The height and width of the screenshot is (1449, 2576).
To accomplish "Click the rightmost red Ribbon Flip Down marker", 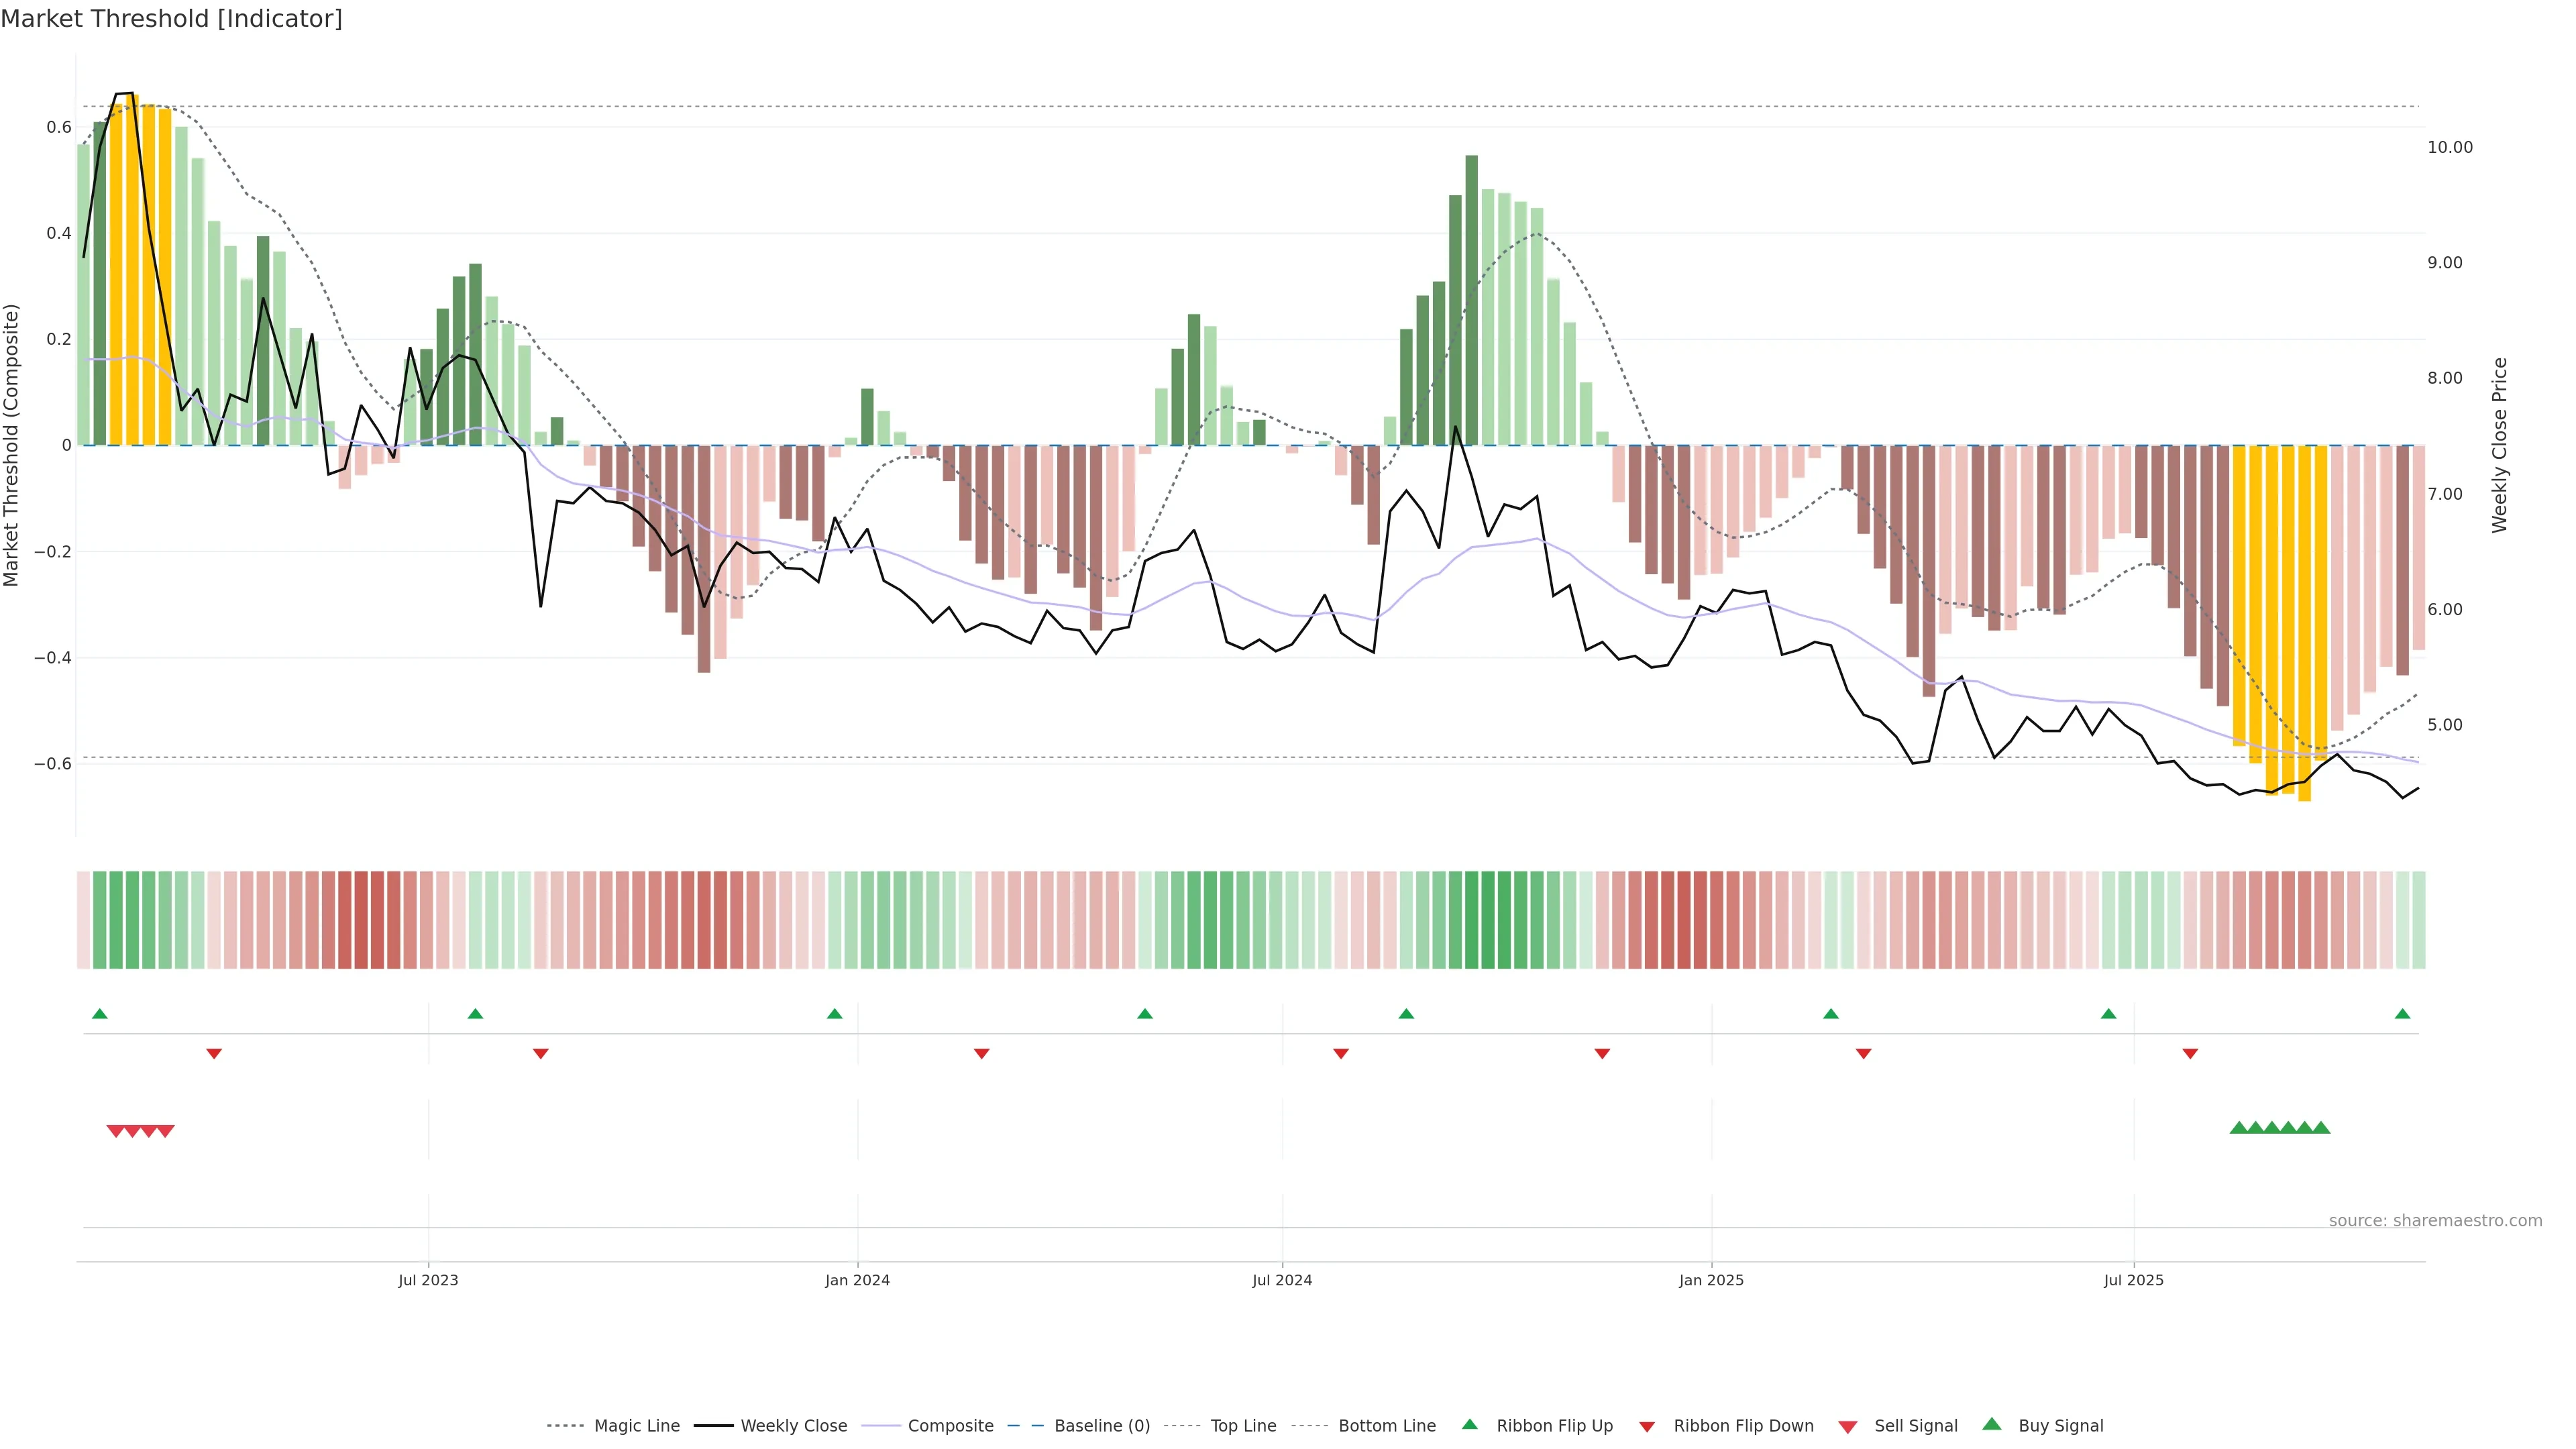I will pos(2190,1053).
